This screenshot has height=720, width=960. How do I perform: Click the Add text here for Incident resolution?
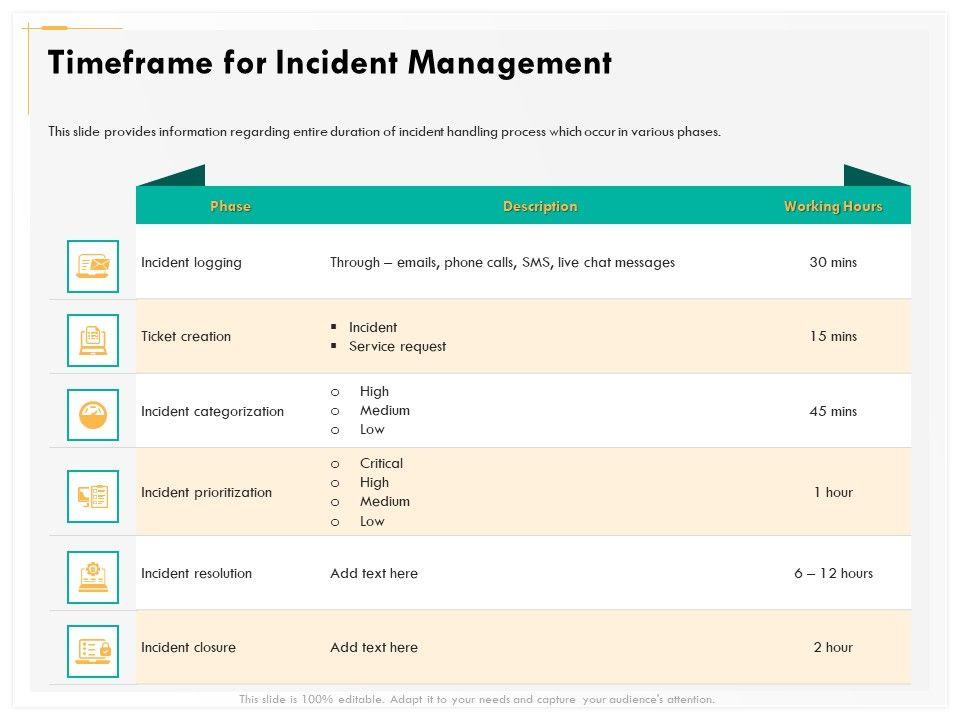[x=374, y=573]
